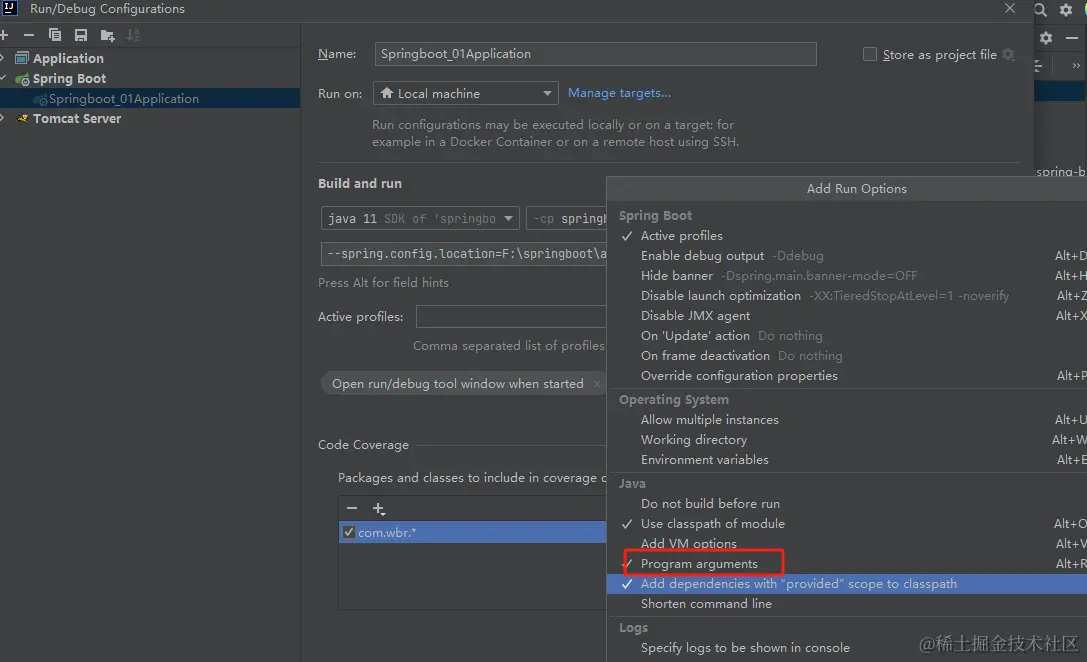Expand the Tomcat Server node

pyautogui.click(x=3, y=118)
